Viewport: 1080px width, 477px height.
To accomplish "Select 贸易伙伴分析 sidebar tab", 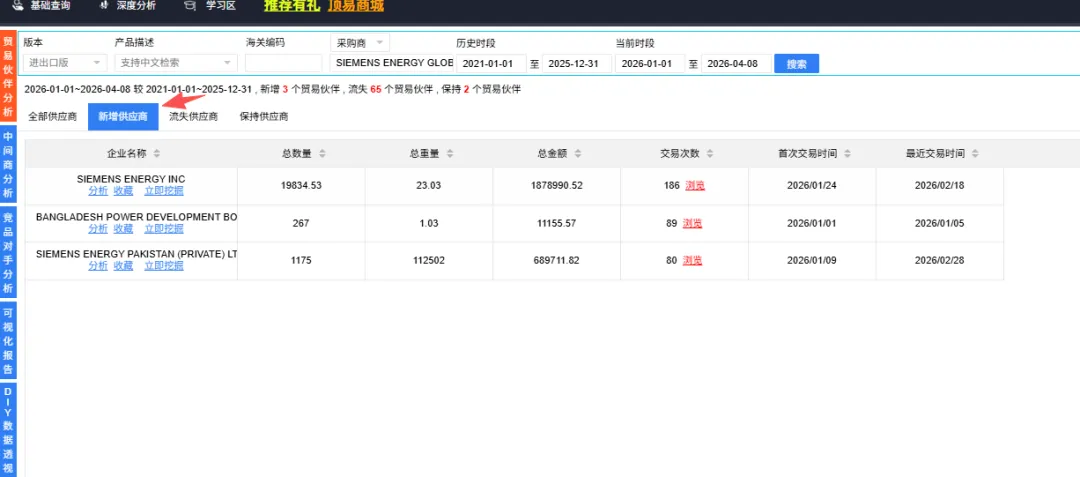I will click(x=8, y=76).
